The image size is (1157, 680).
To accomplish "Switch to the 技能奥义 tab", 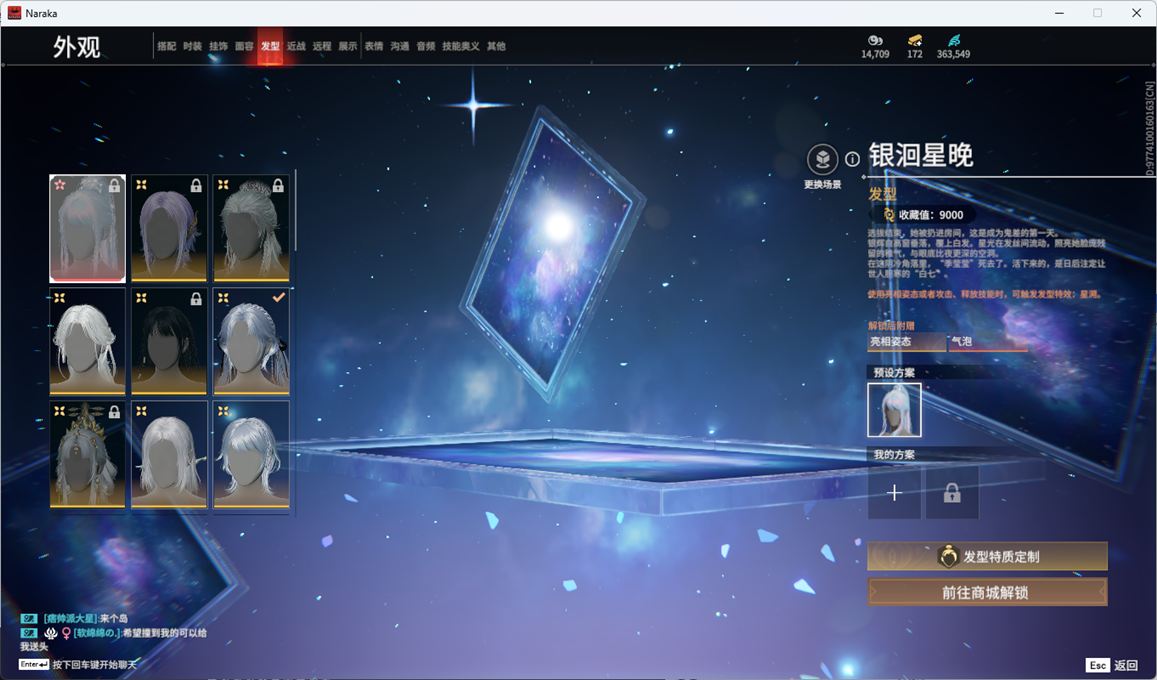I will pyautogui.click(x=460, y=46).
